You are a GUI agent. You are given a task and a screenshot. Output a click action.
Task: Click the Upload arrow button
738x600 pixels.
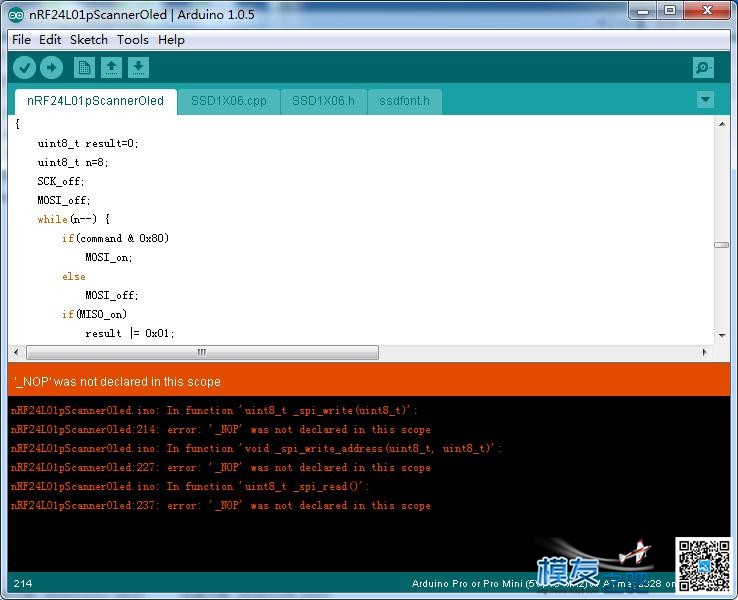[x=51, y=68]
